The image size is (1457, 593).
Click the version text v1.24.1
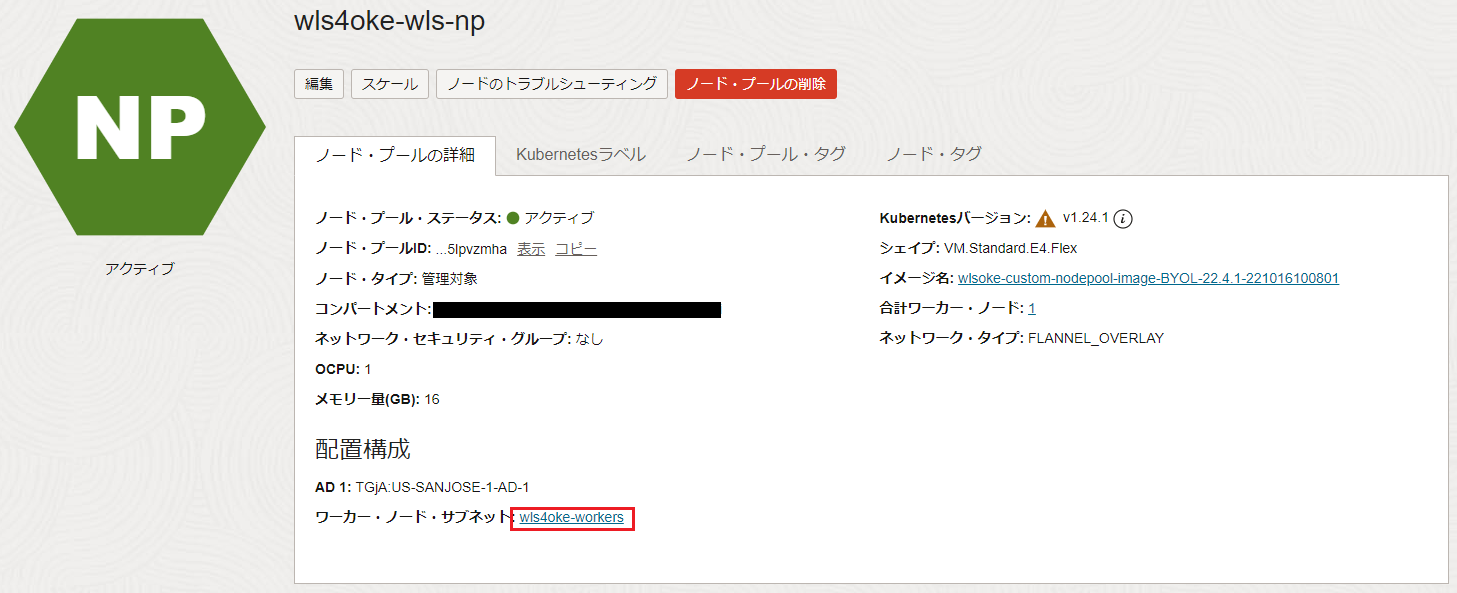tap(1086, 217)
